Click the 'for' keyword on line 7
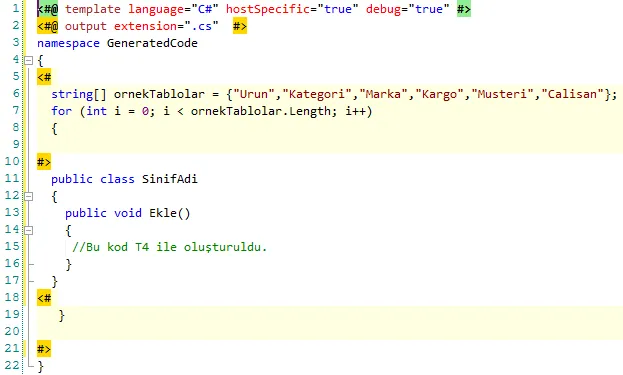Image resolution: width=623 pixels, height=375 pixels. pyautogui.click(x=62, y=111)
